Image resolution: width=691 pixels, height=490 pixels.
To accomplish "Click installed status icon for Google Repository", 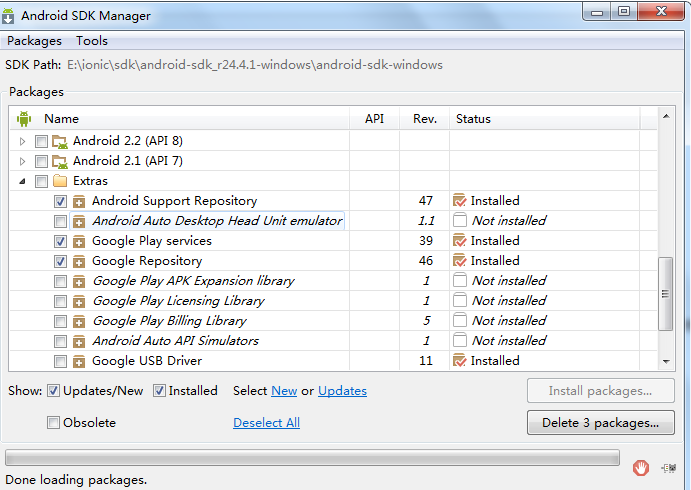I will [460, 261].
